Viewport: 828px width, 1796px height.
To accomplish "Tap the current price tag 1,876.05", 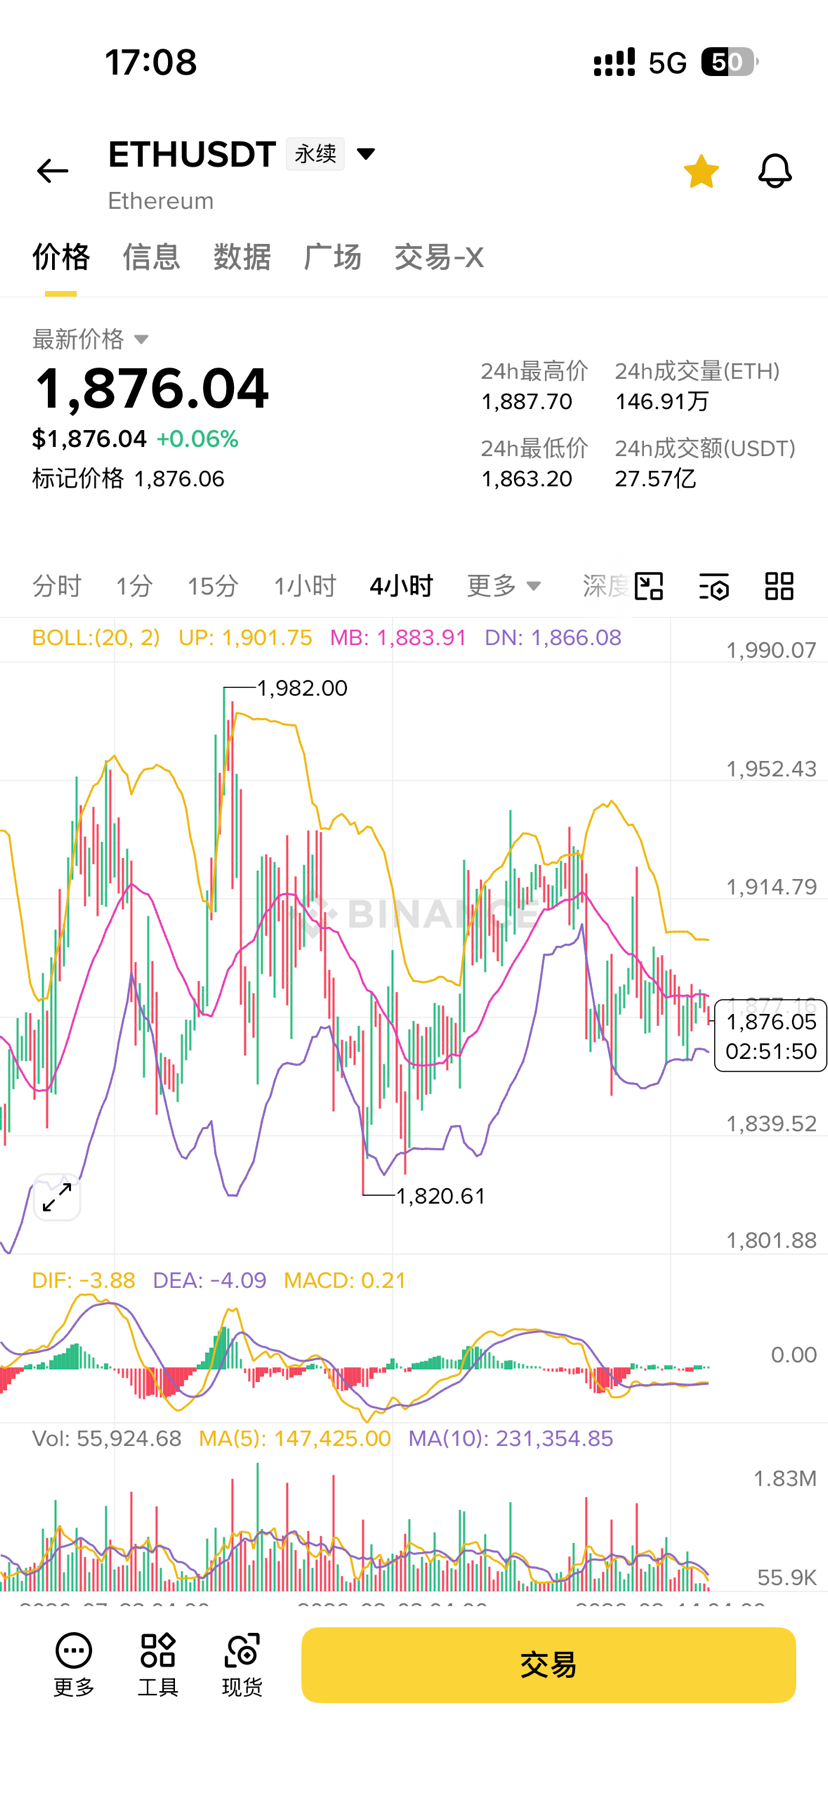I will pyautogui.click(x=771, y=1036).
